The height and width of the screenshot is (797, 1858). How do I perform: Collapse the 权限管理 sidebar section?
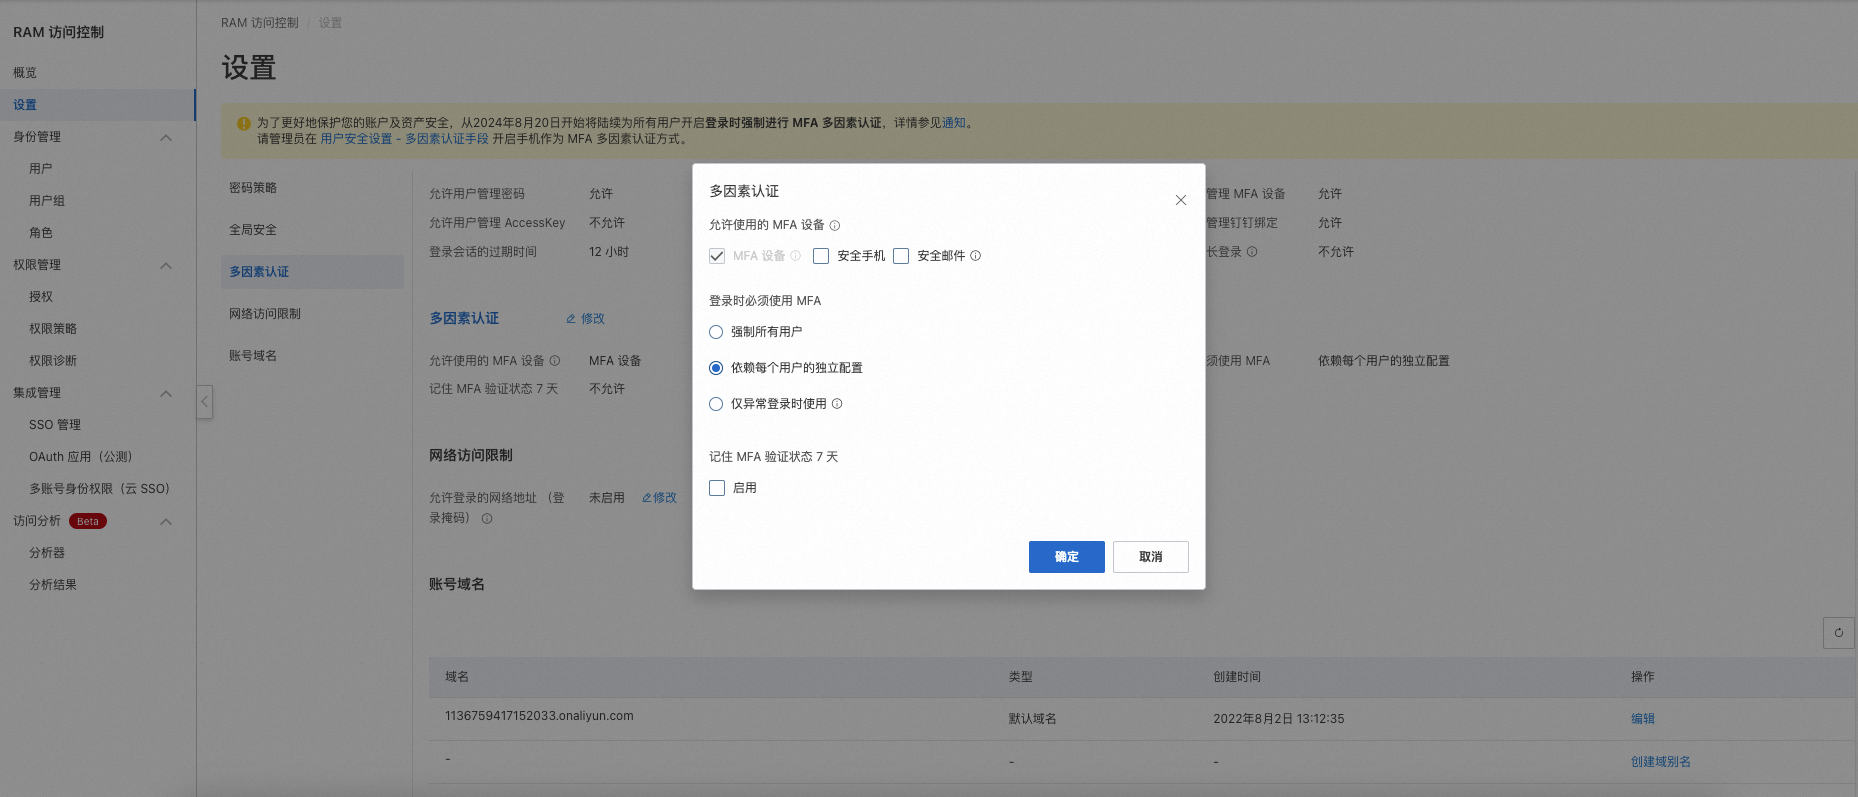(x=166, y=266)
